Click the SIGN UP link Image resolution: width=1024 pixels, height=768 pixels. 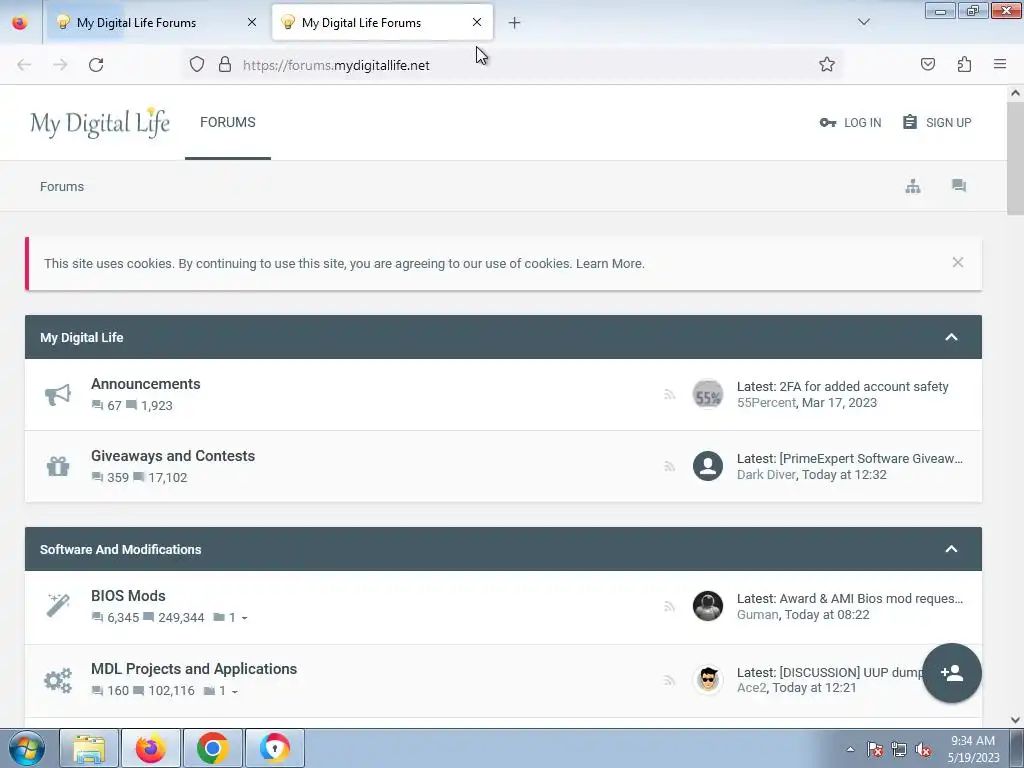click(x=936, y=123)
